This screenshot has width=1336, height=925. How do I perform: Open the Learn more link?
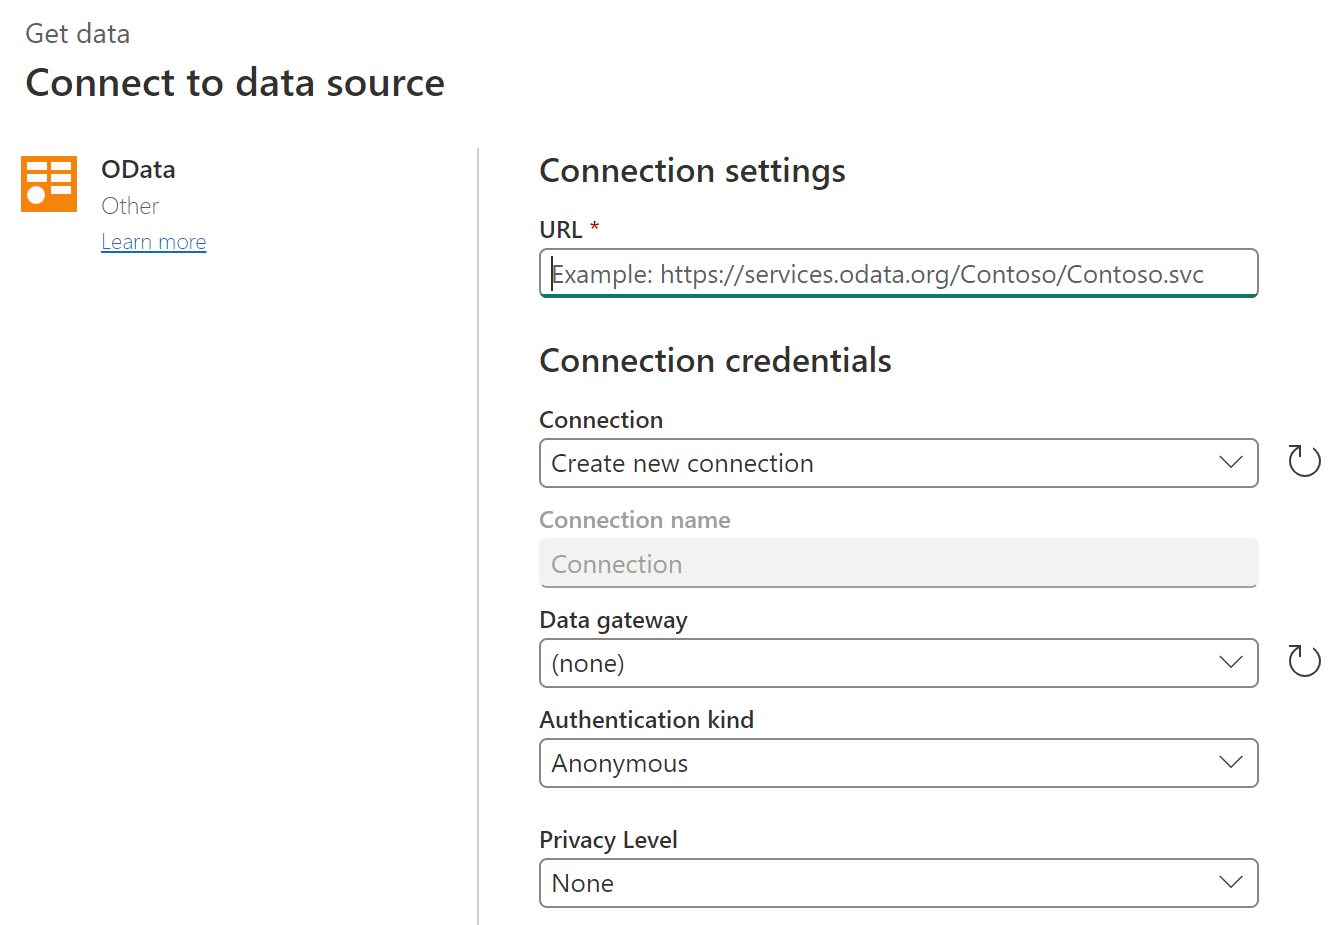pos(154,242)
